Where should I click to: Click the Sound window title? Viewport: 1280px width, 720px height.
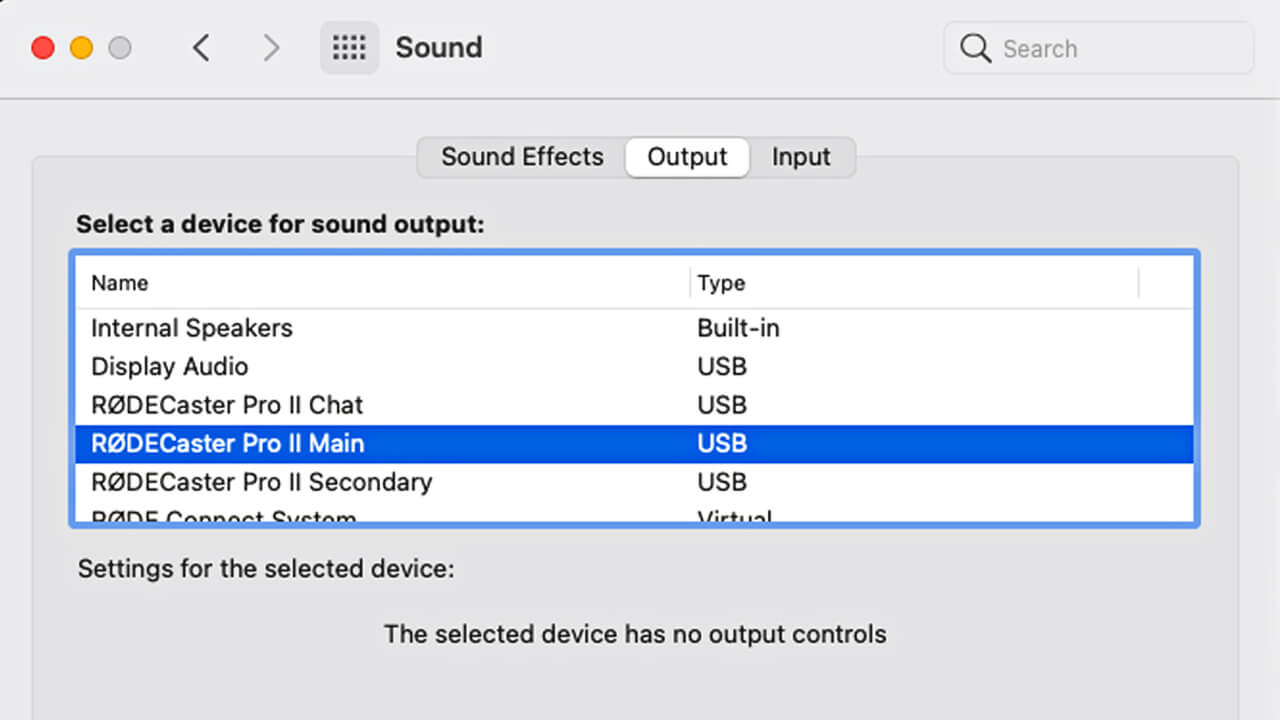(439, 48)
